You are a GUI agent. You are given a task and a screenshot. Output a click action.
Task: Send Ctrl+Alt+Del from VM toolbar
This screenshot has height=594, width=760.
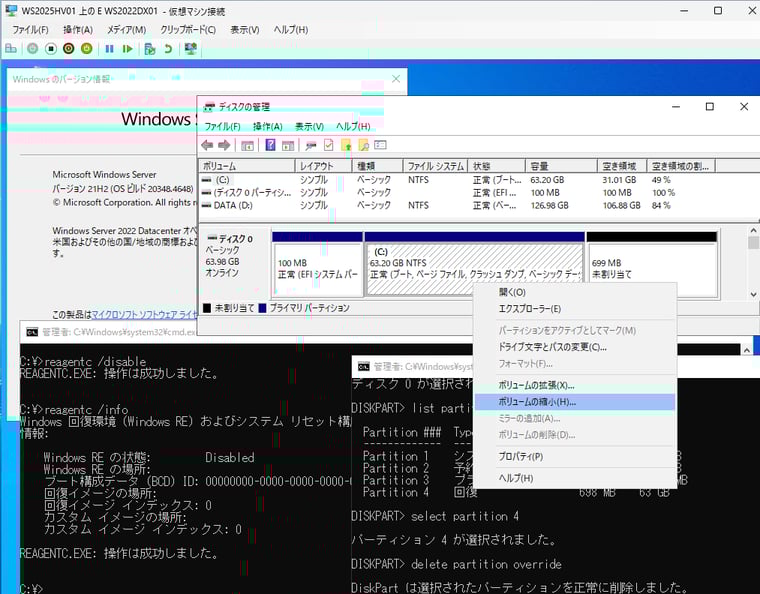click(x=11, y=48)
